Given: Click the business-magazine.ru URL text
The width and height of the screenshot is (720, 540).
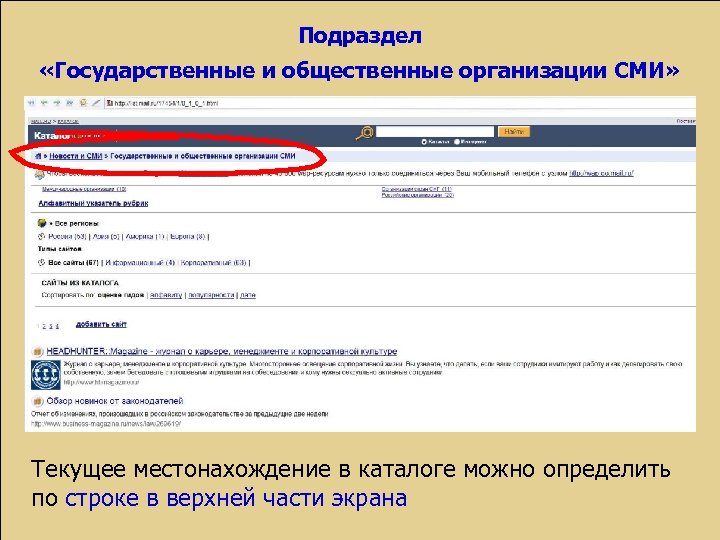Looking at the screenshot, I should [106, 424].
